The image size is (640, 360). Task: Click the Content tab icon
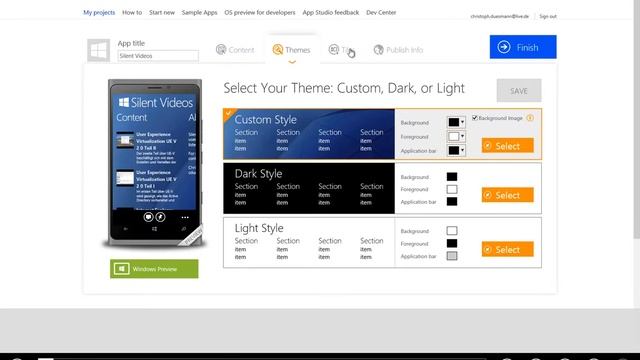pyautogui.click(x=221, y=50)
